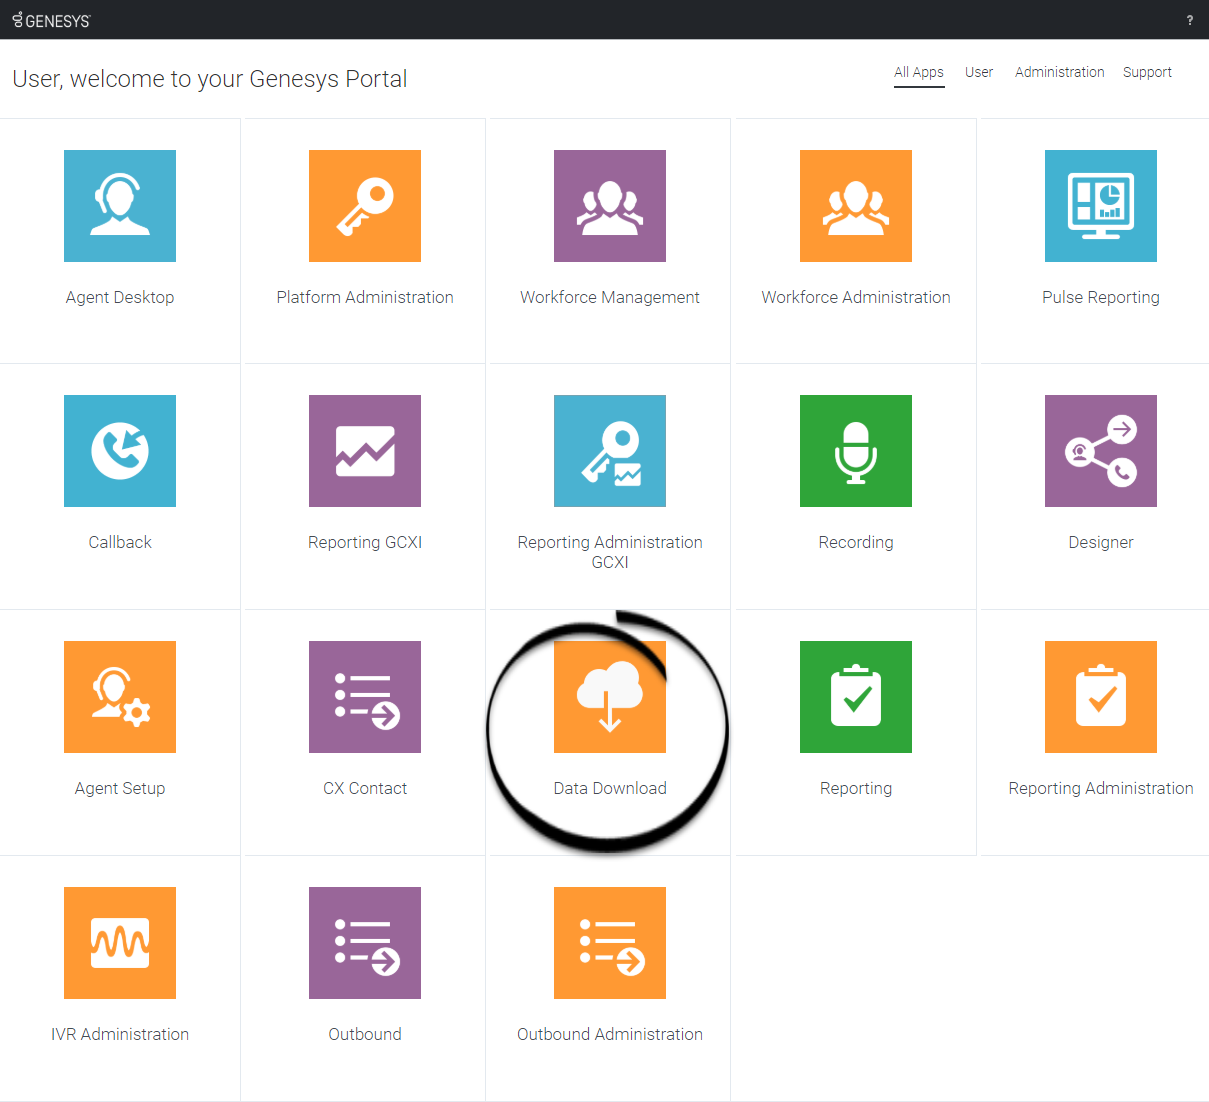
Task: Launch the IVR Administration waveform icon
Action: [120, 943]
